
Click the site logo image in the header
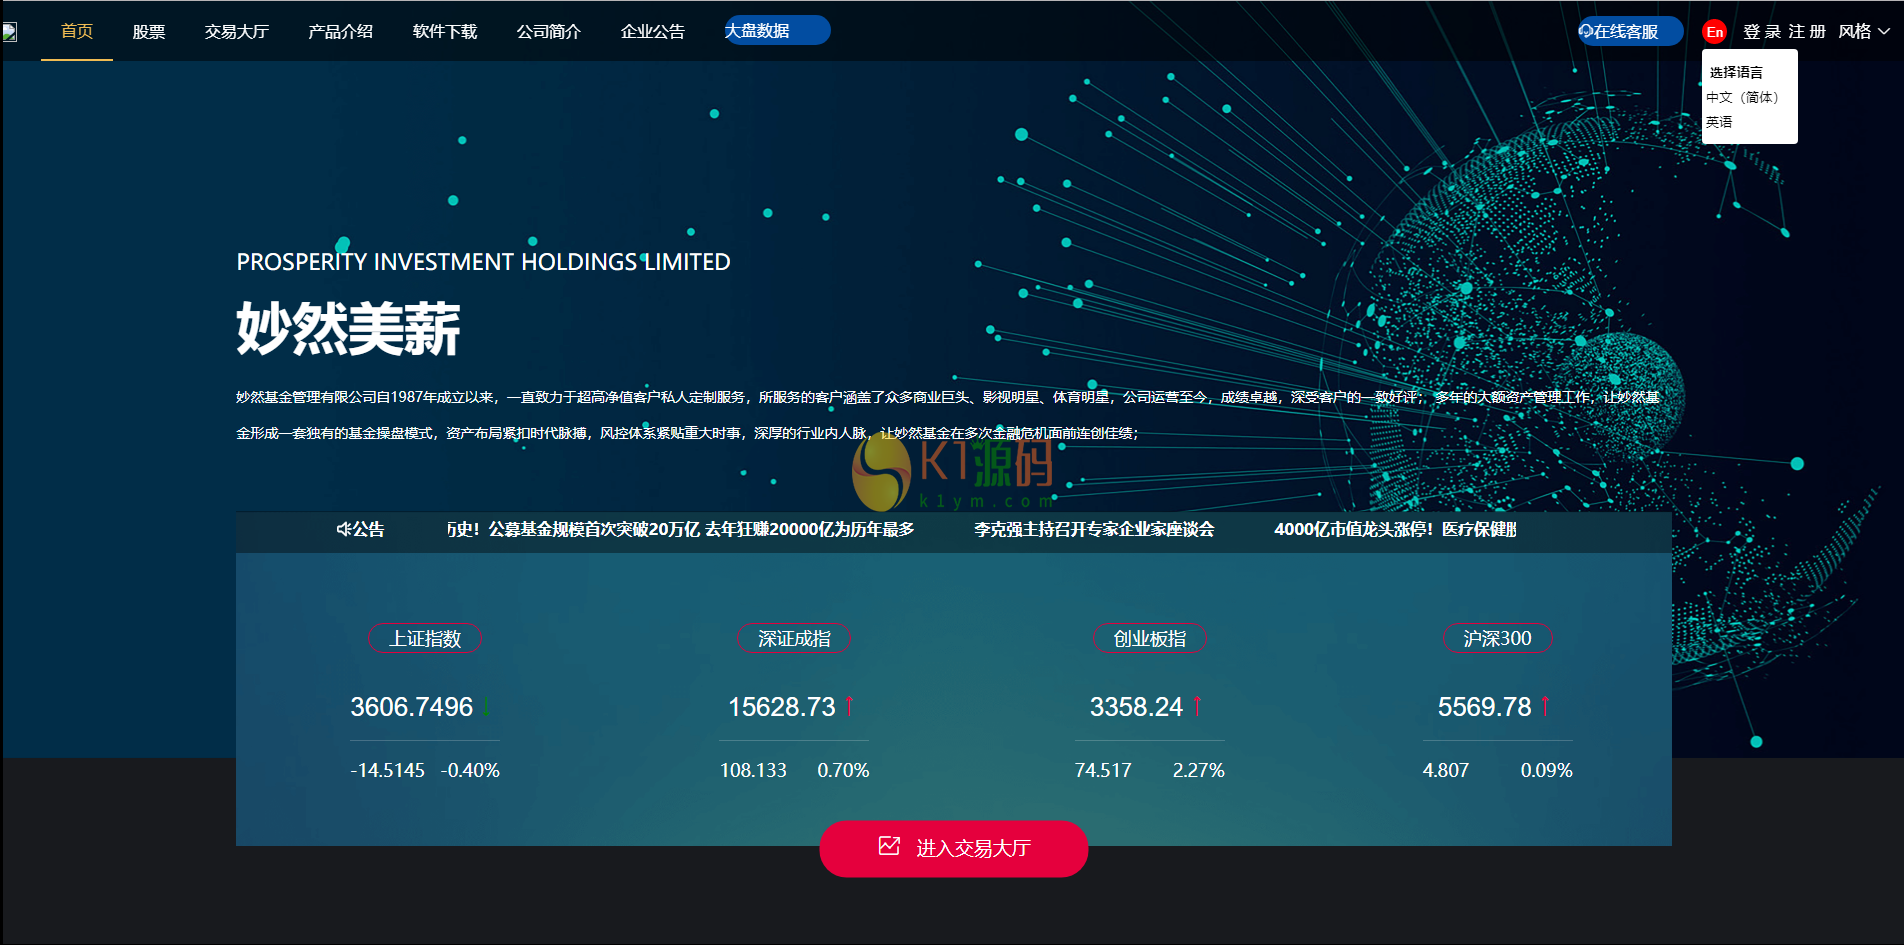point(10,32)
